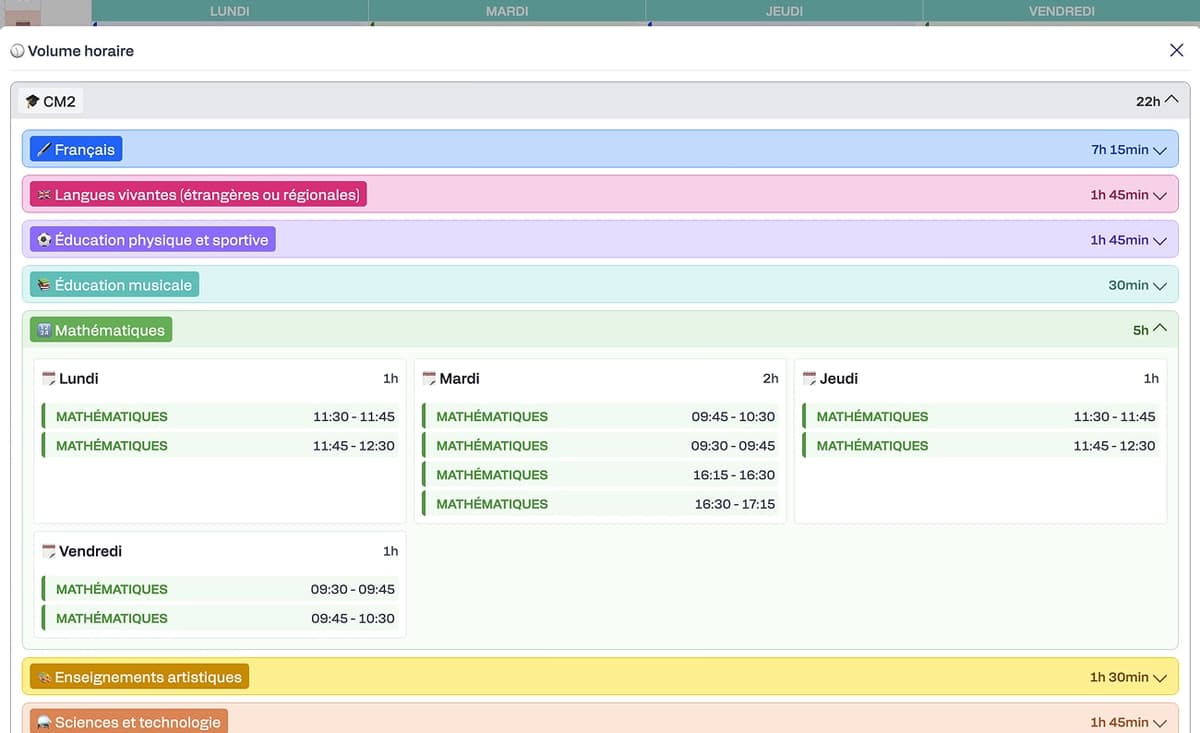Viewport: 1200px width, 733px height.
Task: Click the calendar icon next to Jeudi
Action: (x=809, y=379)
